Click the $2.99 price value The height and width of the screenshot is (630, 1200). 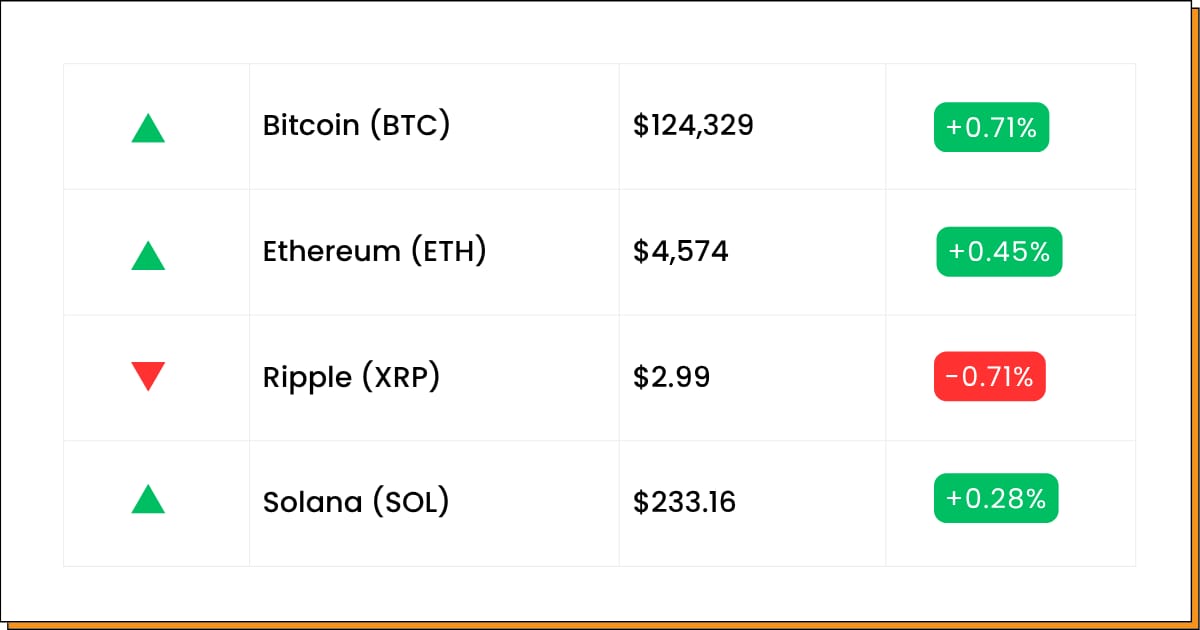pos(671,377)
